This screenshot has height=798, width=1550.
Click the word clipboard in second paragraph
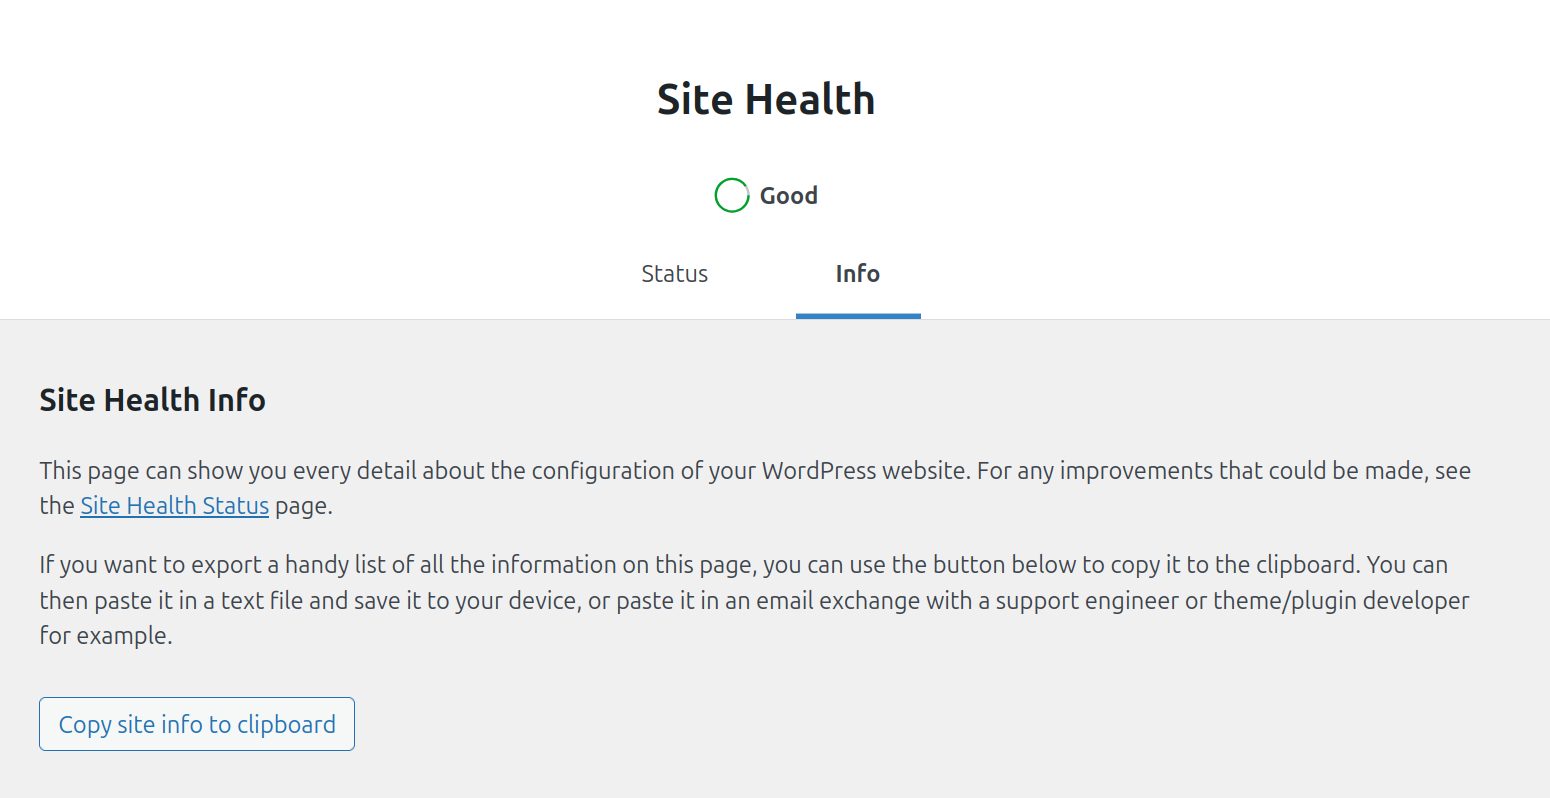click(x=1307, y=565)
